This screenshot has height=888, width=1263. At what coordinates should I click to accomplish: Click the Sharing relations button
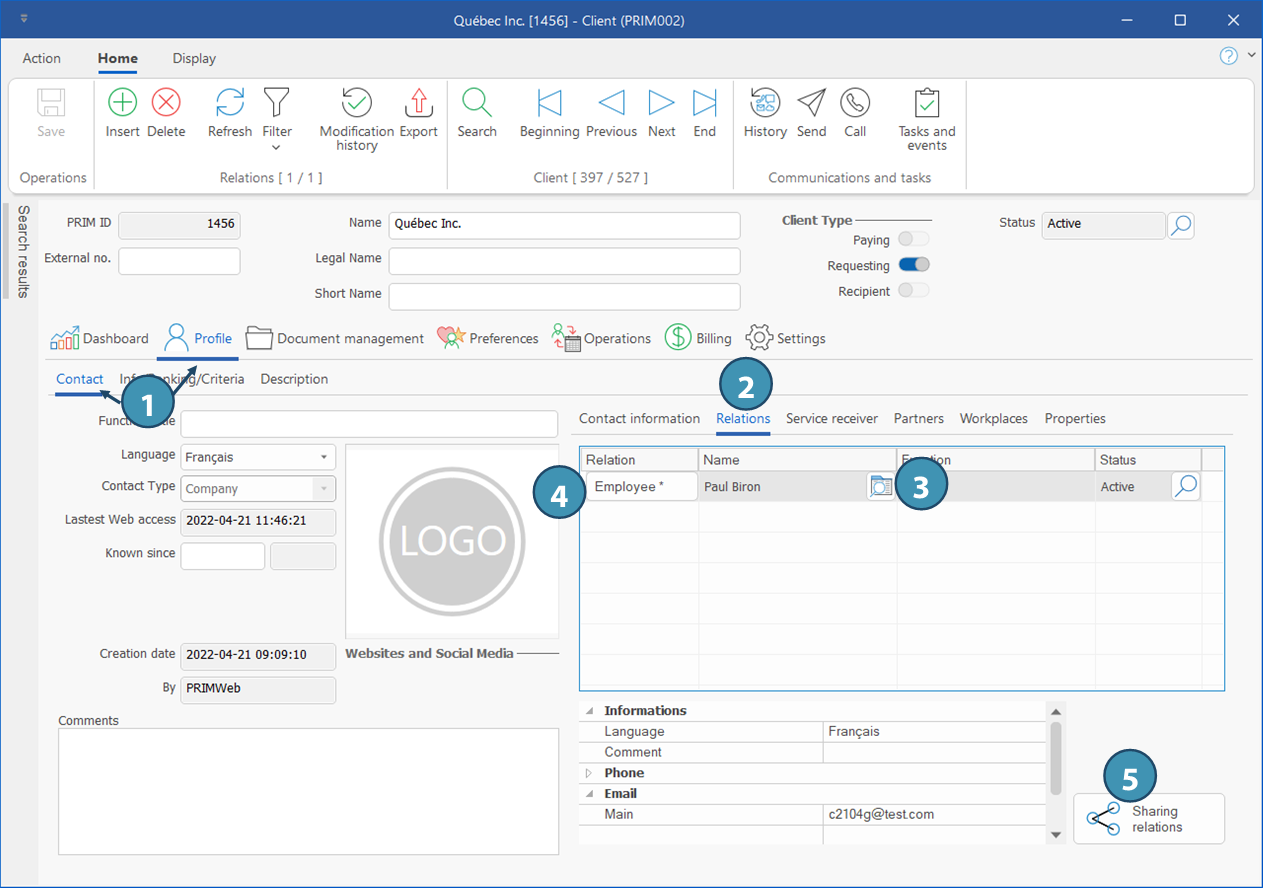(1148, 819)
